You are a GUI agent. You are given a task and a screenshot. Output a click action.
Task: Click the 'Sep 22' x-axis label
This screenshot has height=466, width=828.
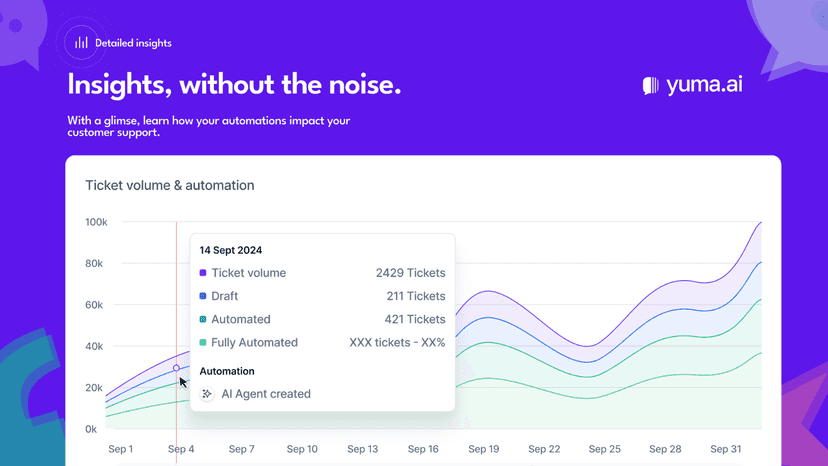click(x=544, y=449)
